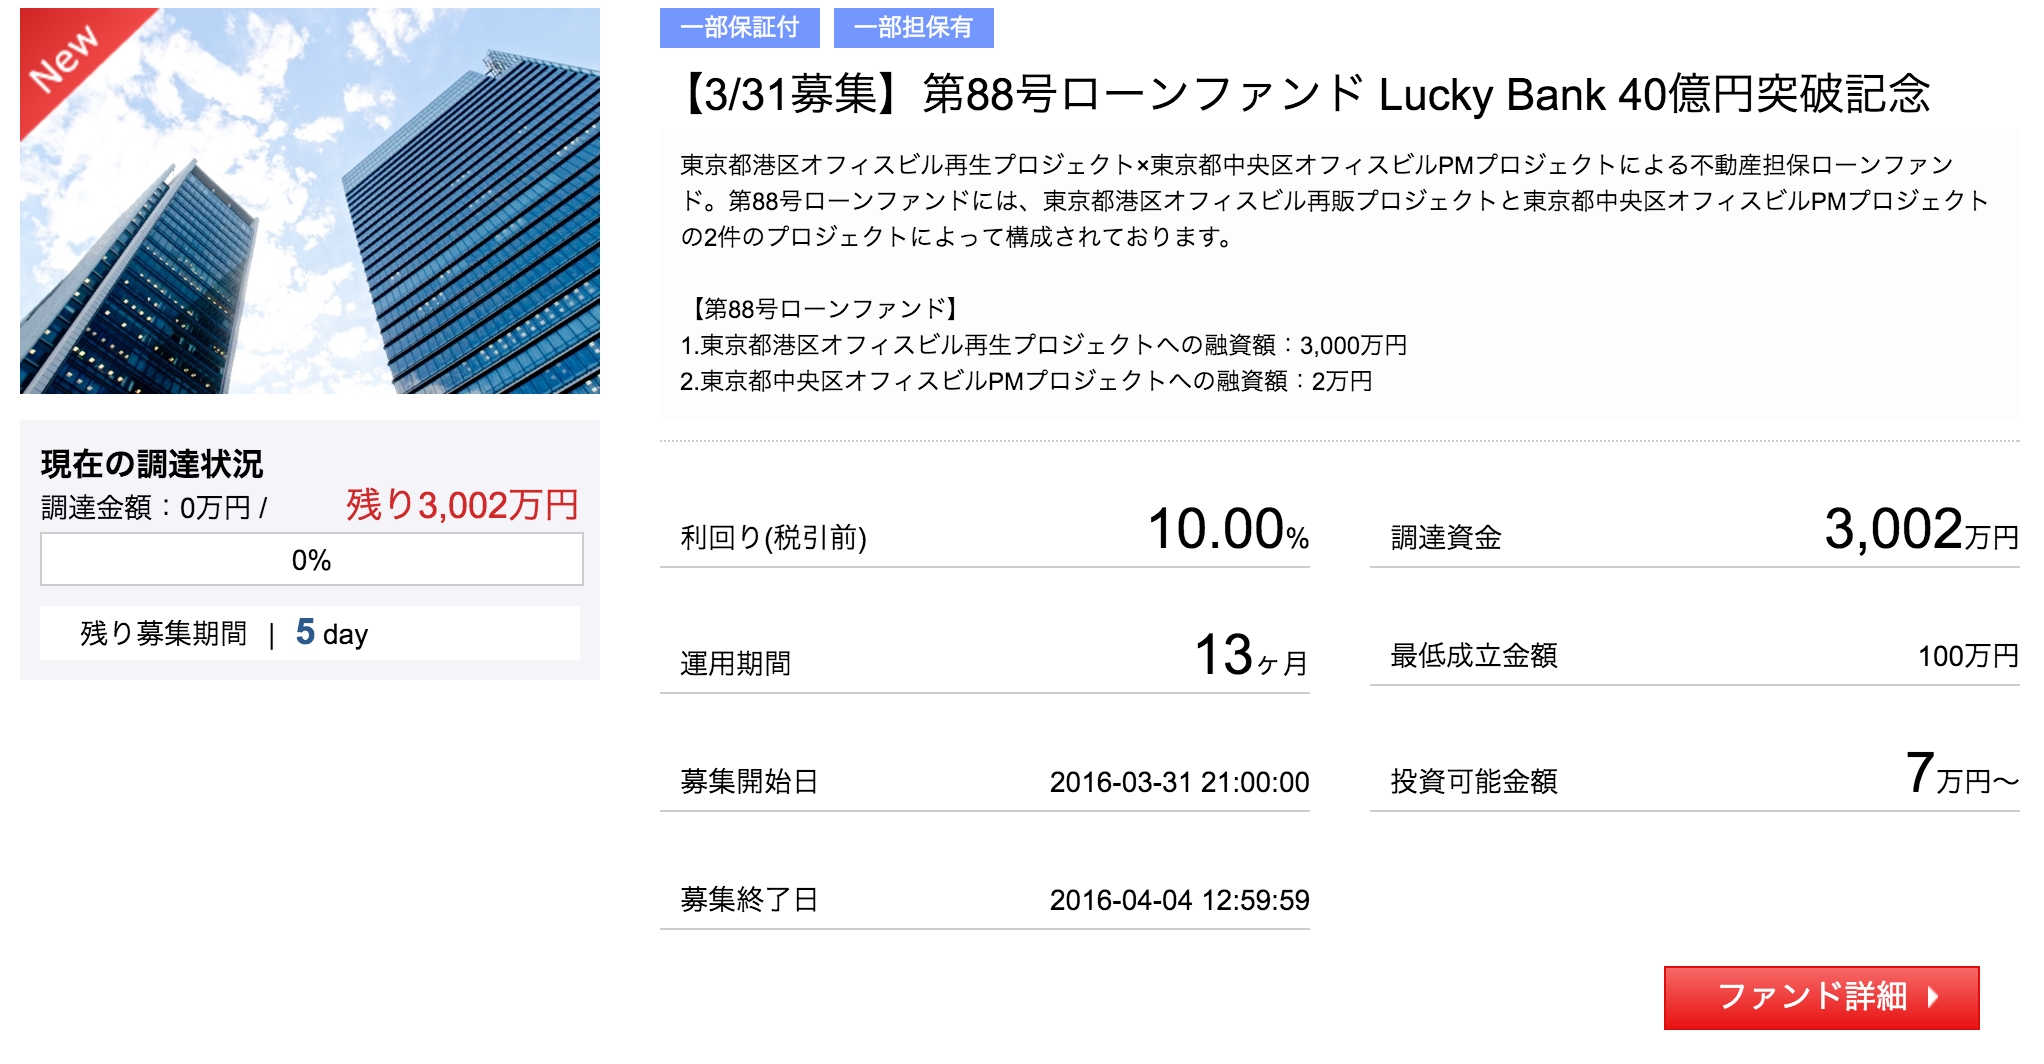Select the 一部担保有 tag
Image resolution: width=2044 pixels, height=1064 pixels.
pos(914,27)
